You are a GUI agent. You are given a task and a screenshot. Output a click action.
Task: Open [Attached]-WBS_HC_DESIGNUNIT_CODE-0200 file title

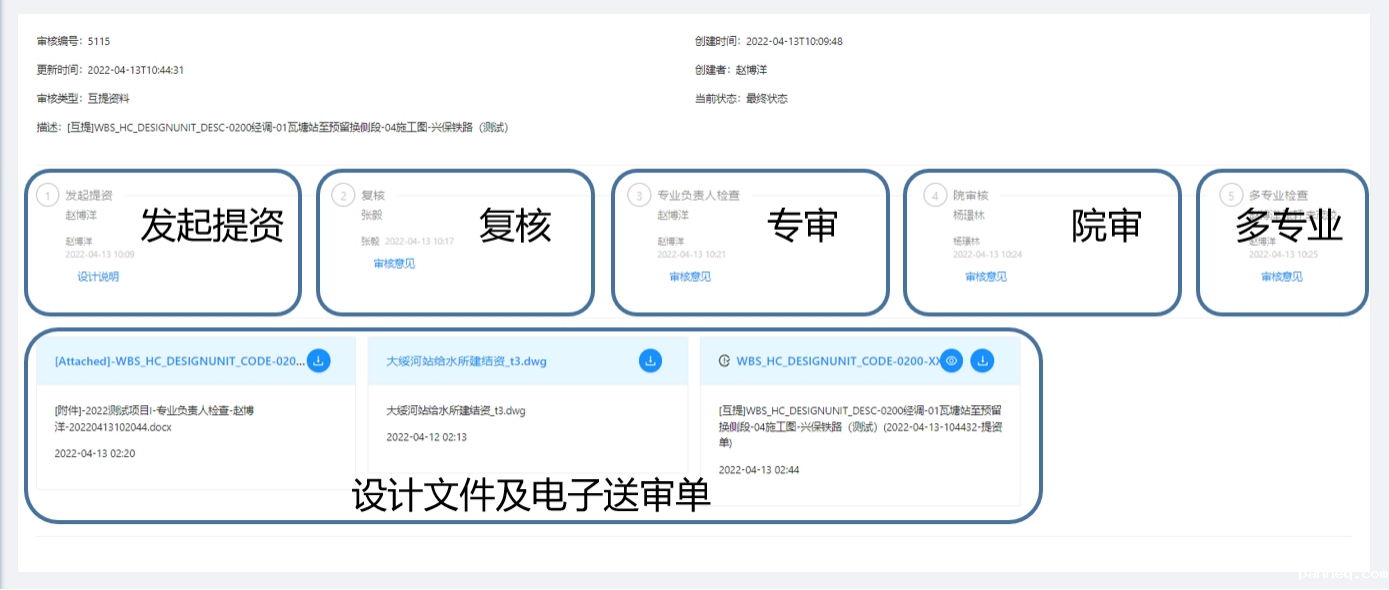(178, 361)
